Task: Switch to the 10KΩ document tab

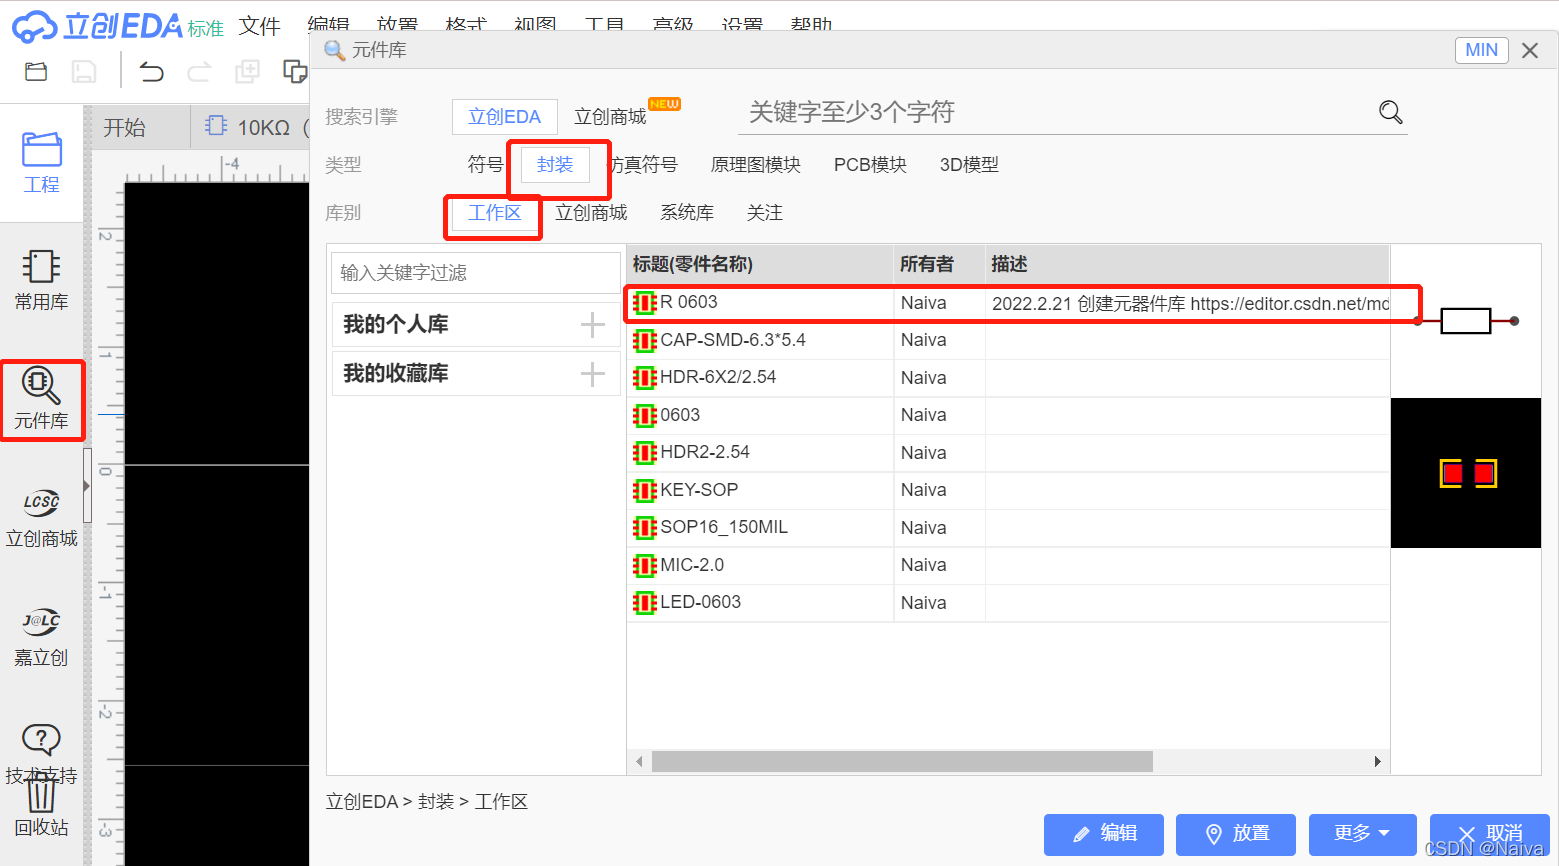Action: click(255, 127)
